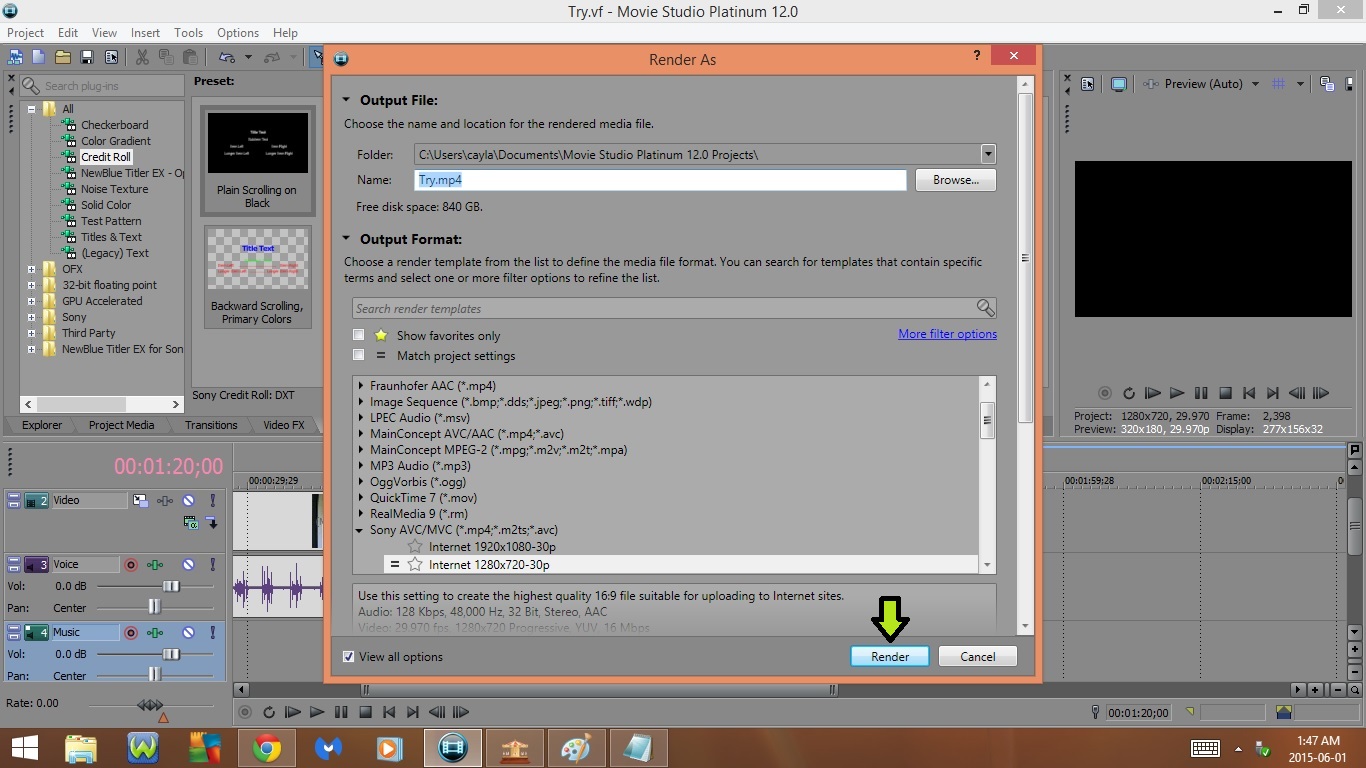Create a new project from the toolbar
This screenshot has width=1366, height=768.
coord(39,57)
